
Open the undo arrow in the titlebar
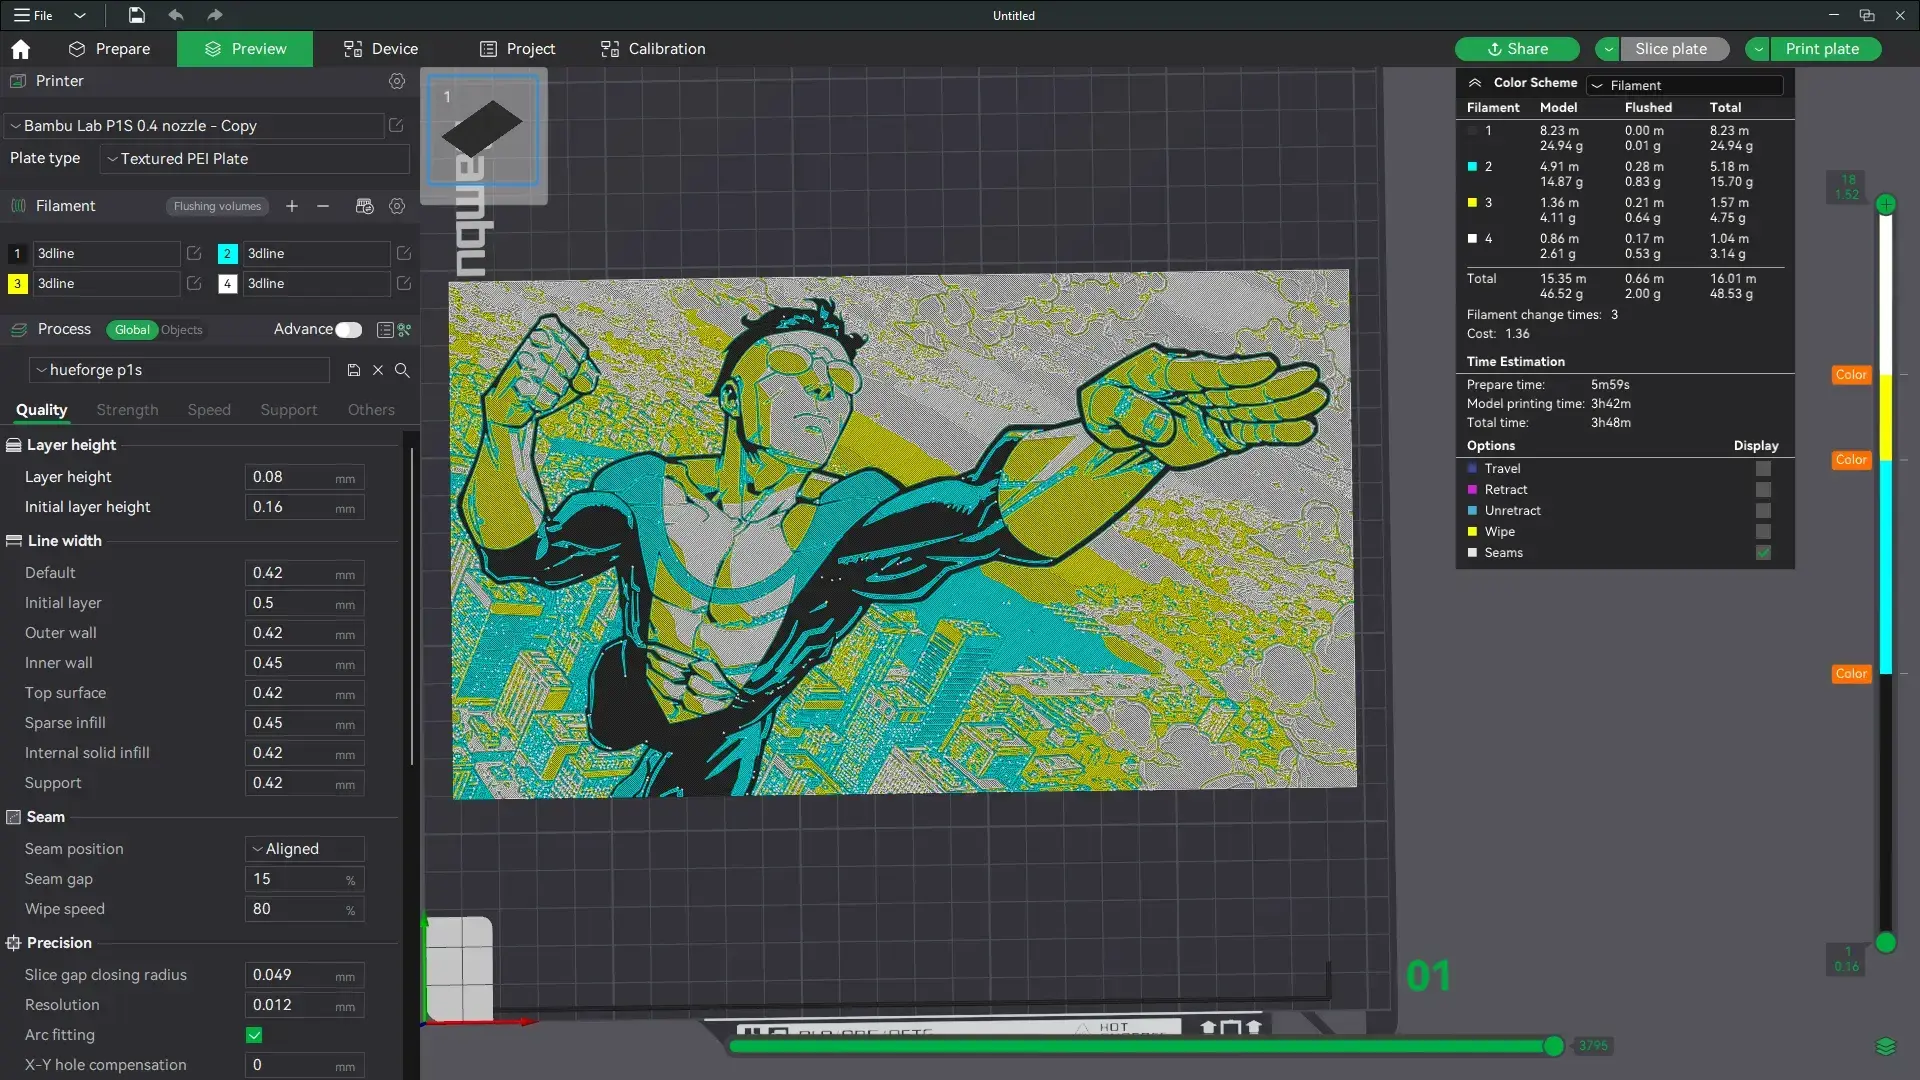click(176, 15)
